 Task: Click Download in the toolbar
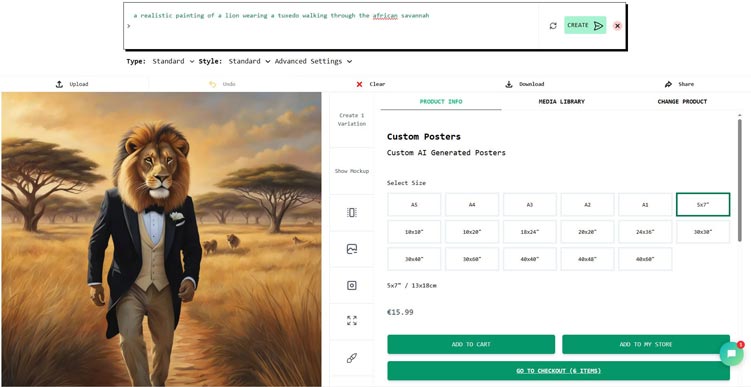click(525, 84)
